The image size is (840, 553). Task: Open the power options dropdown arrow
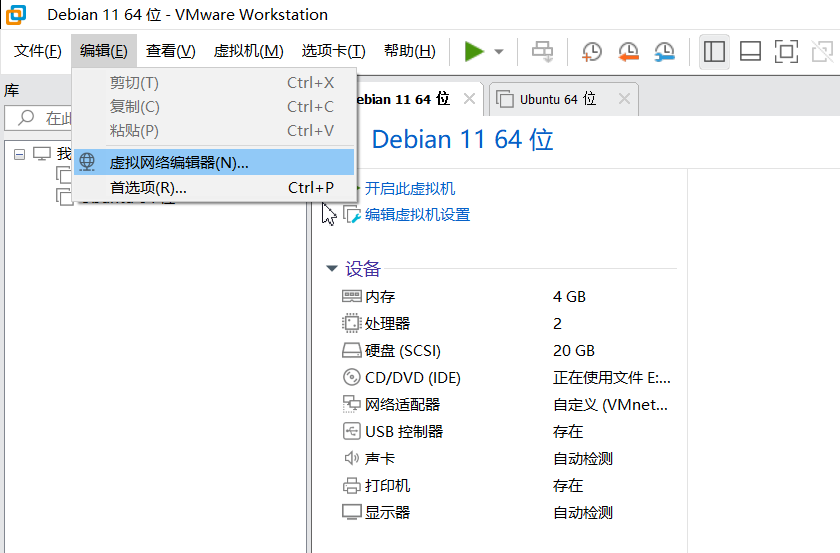pos(499,52)
